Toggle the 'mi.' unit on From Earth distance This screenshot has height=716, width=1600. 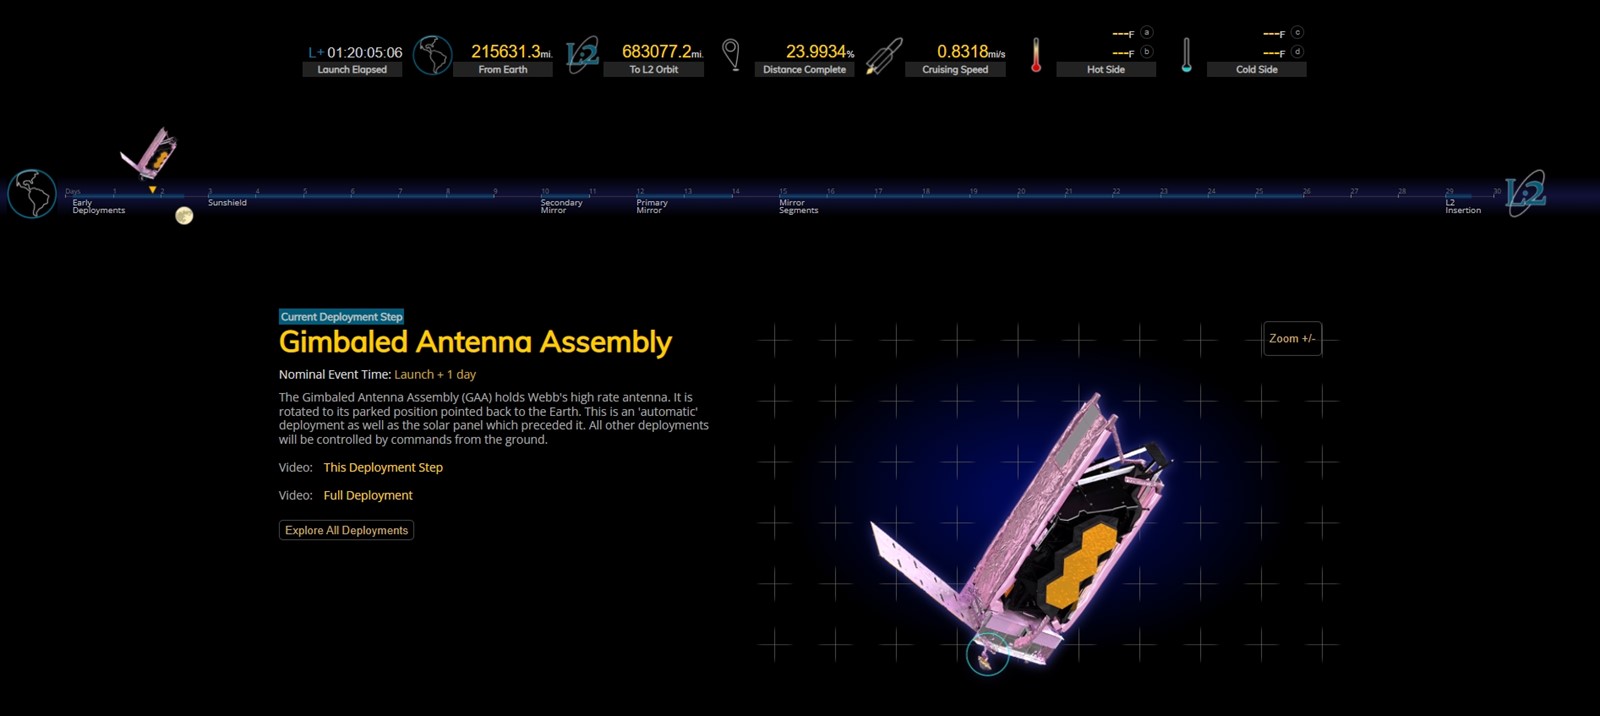coord(546,55)
